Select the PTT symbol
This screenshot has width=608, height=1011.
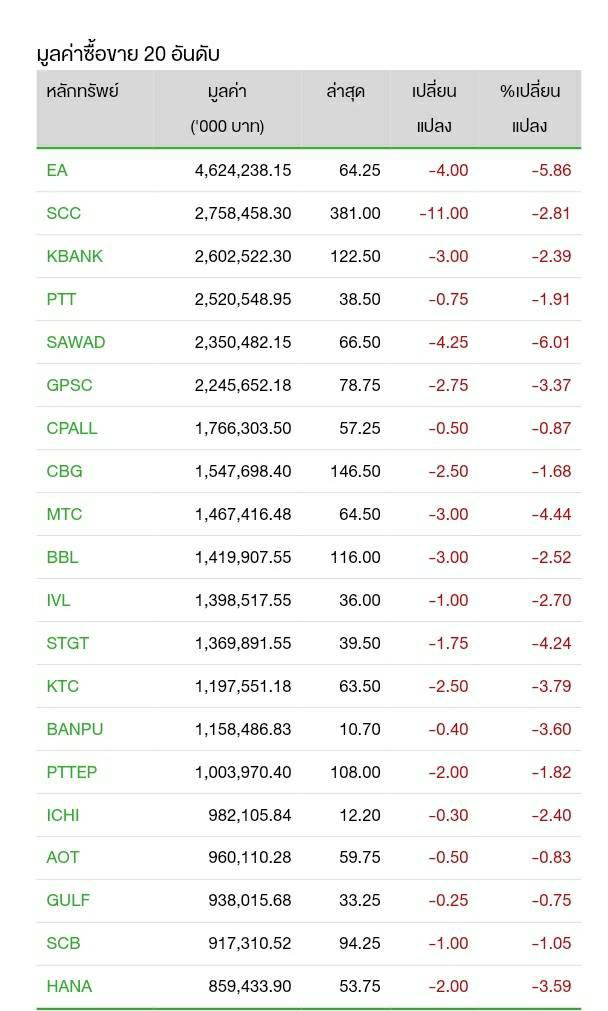coord(61,299)
